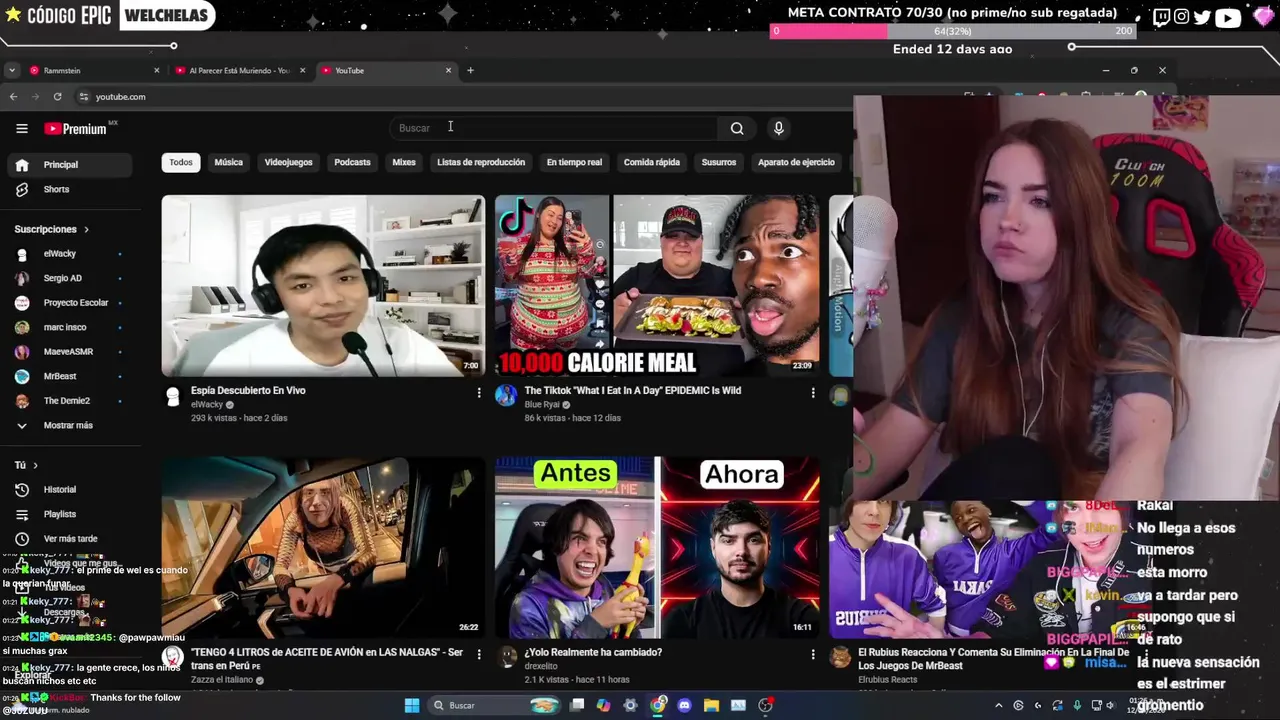Reload the youtube.com page
This screenshot has width=1280, height=720.
point(57,97)
